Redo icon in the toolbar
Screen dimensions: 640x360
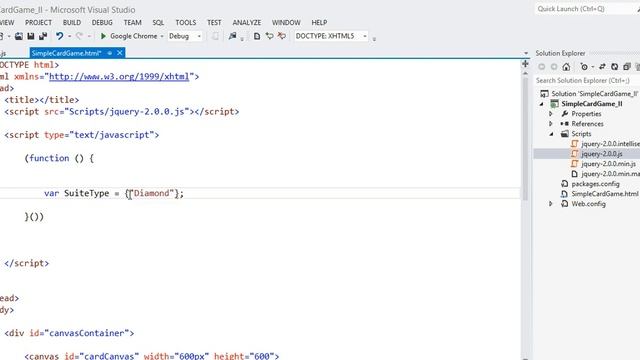click(80, 36)
